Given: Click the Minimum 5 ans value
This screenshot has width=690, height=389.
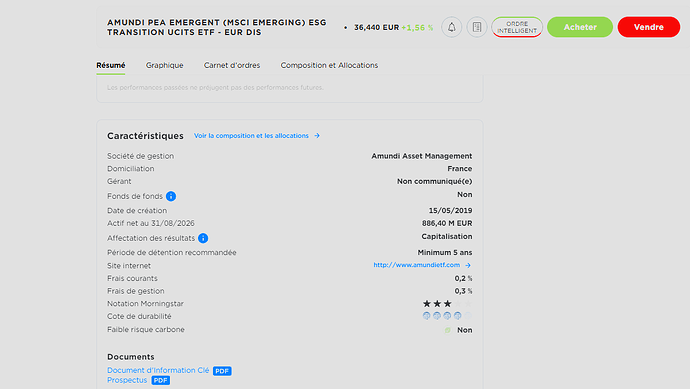Looking at the screenshot, I should click(444, 253).
